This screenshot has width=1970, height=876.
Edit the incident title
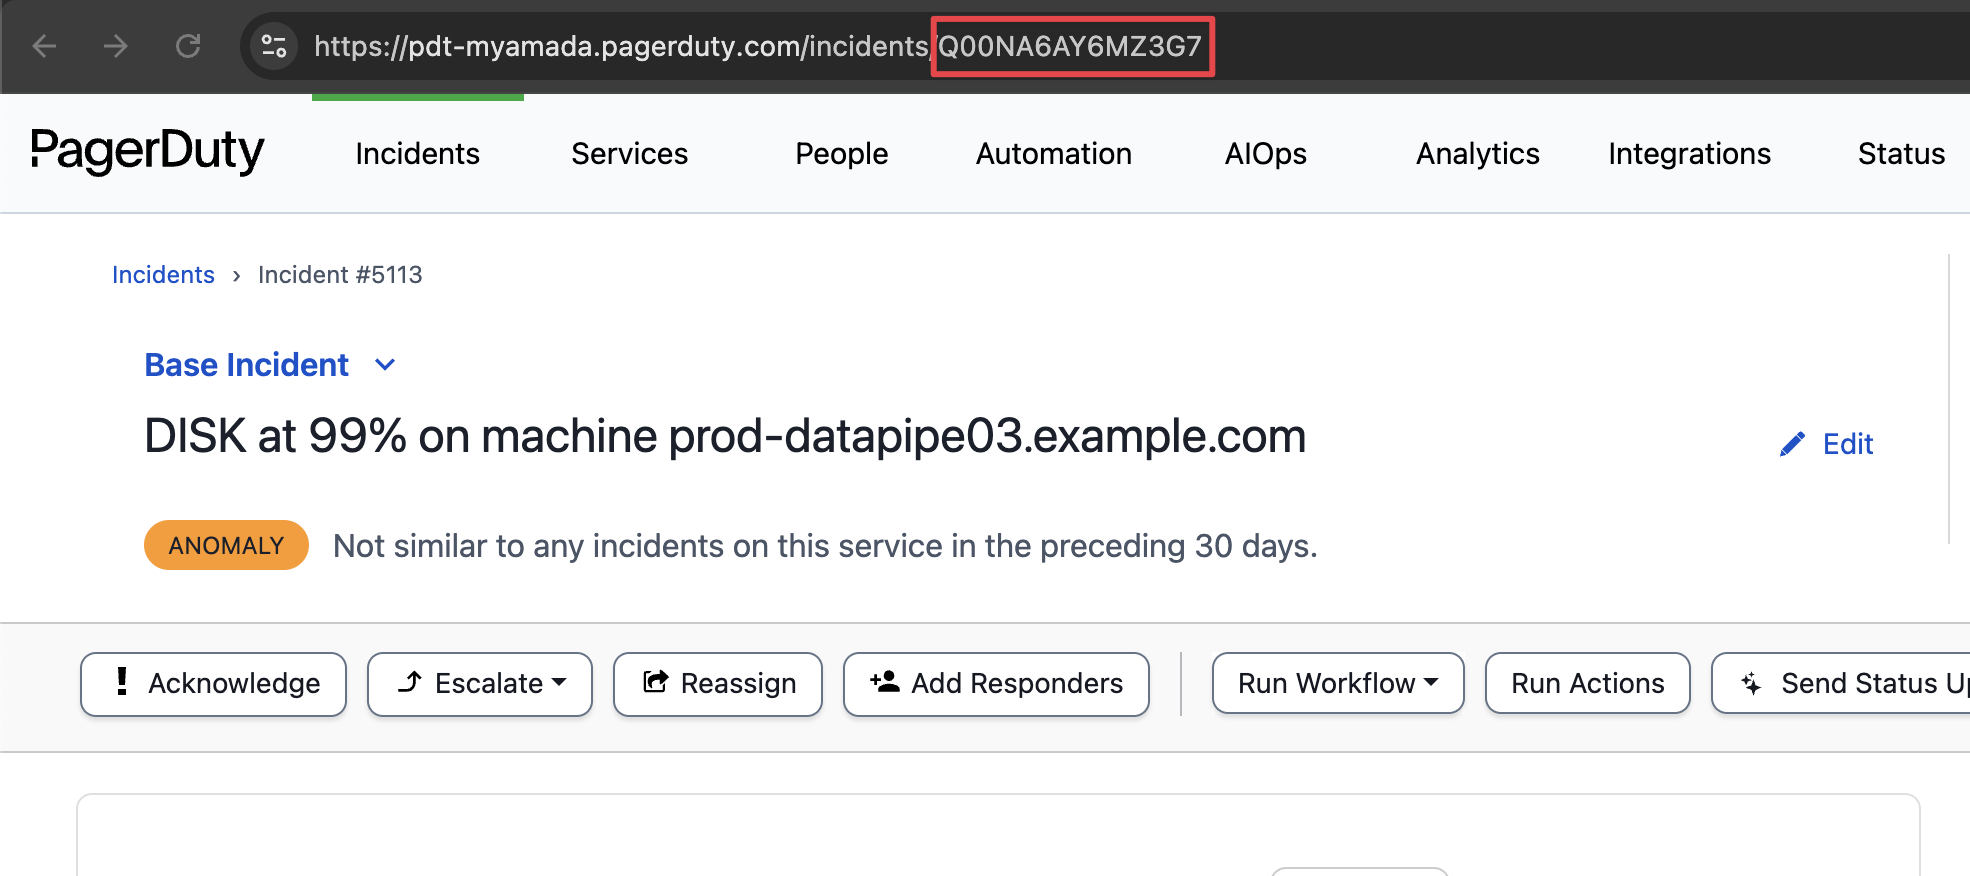[x=1827, y=444]
